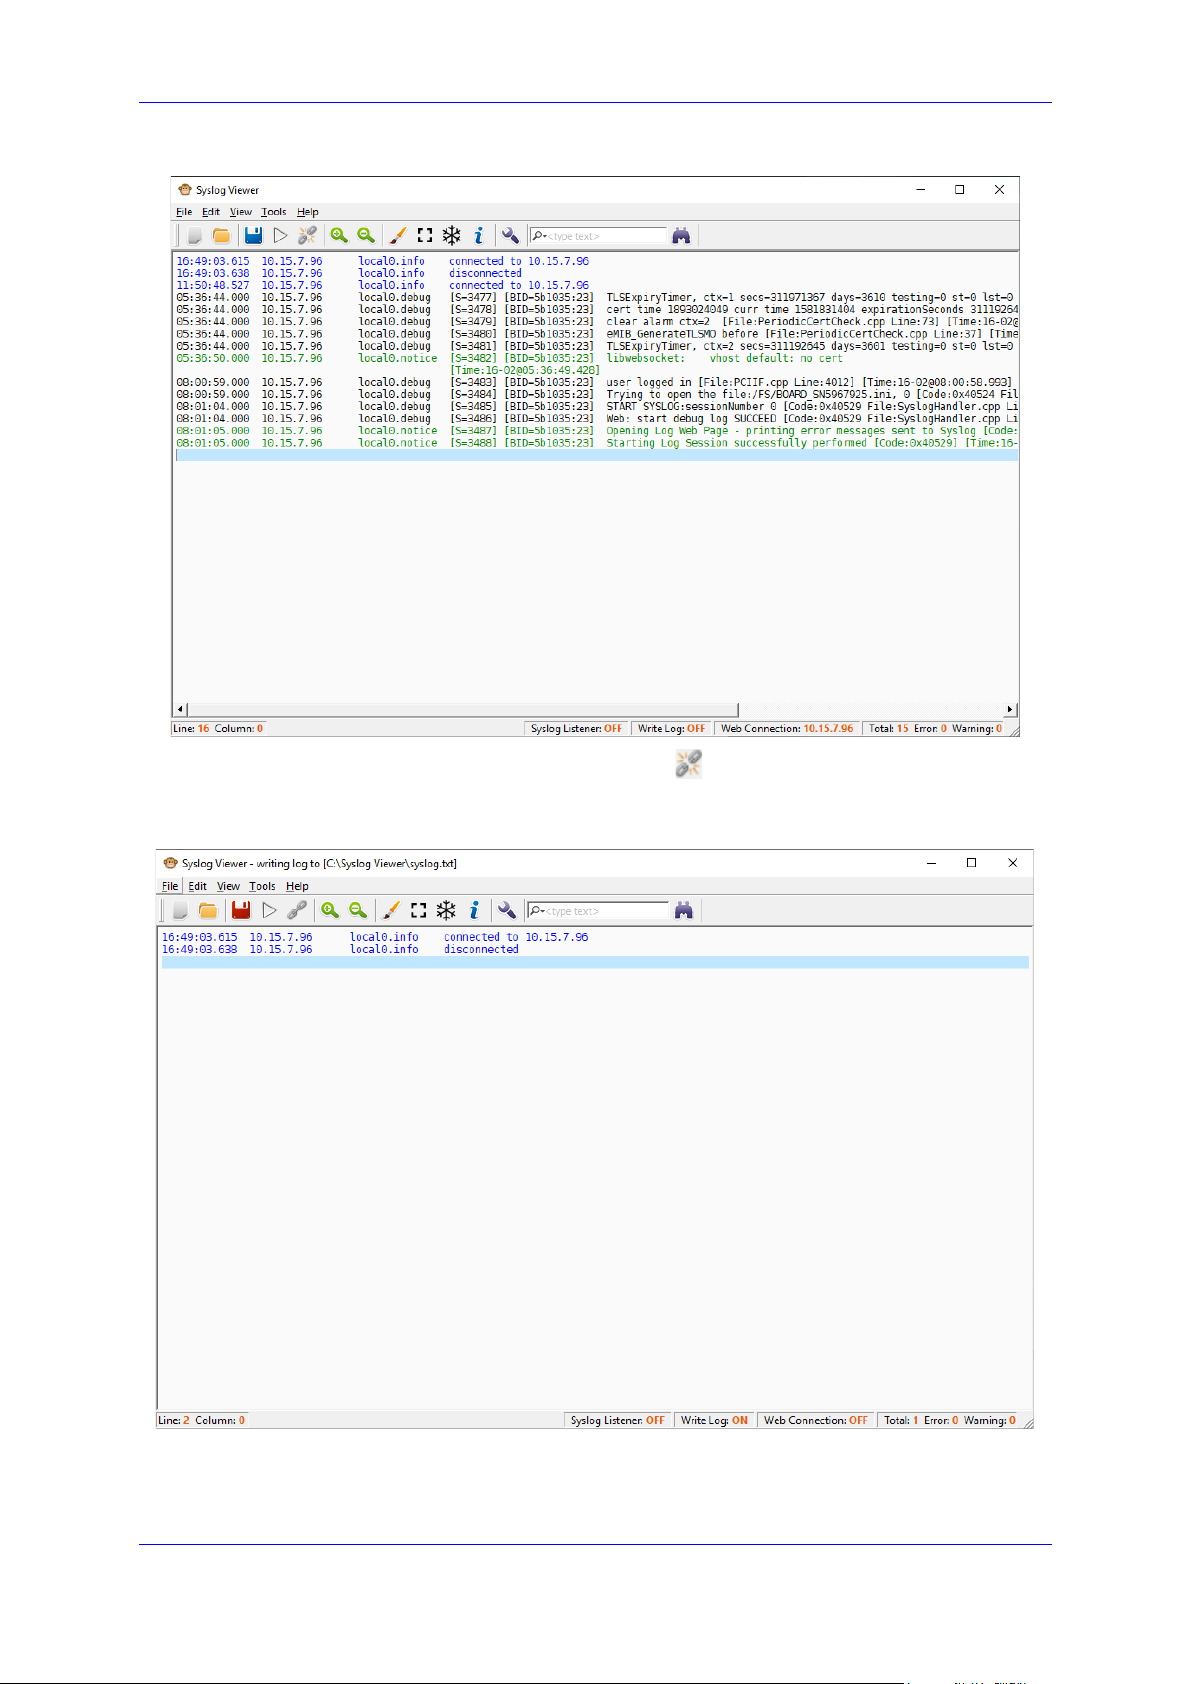The height and width of the screenshot is (1684, 1192).
Task: Click the broken-link web connection icon in upper toolbar
Action: click(307, 236)
